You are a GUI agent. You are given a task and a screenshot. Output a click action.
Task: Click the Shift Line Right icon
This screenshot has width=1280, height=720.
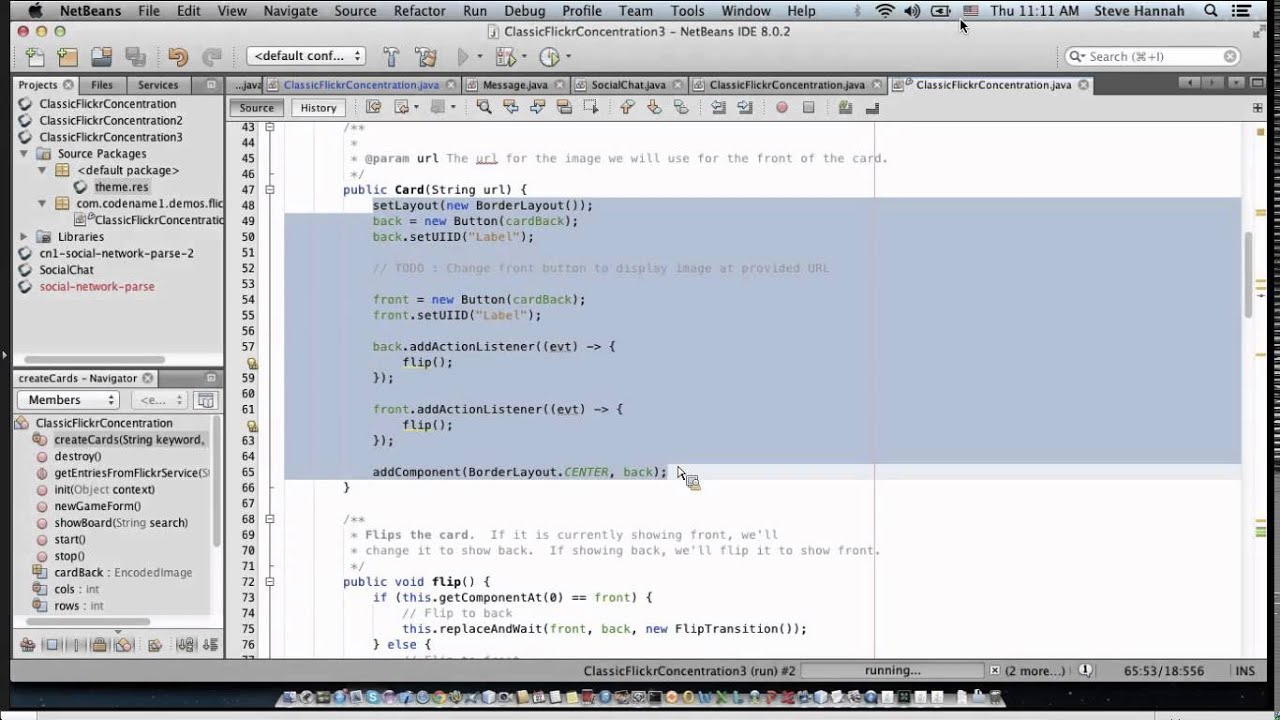(745, 107)
